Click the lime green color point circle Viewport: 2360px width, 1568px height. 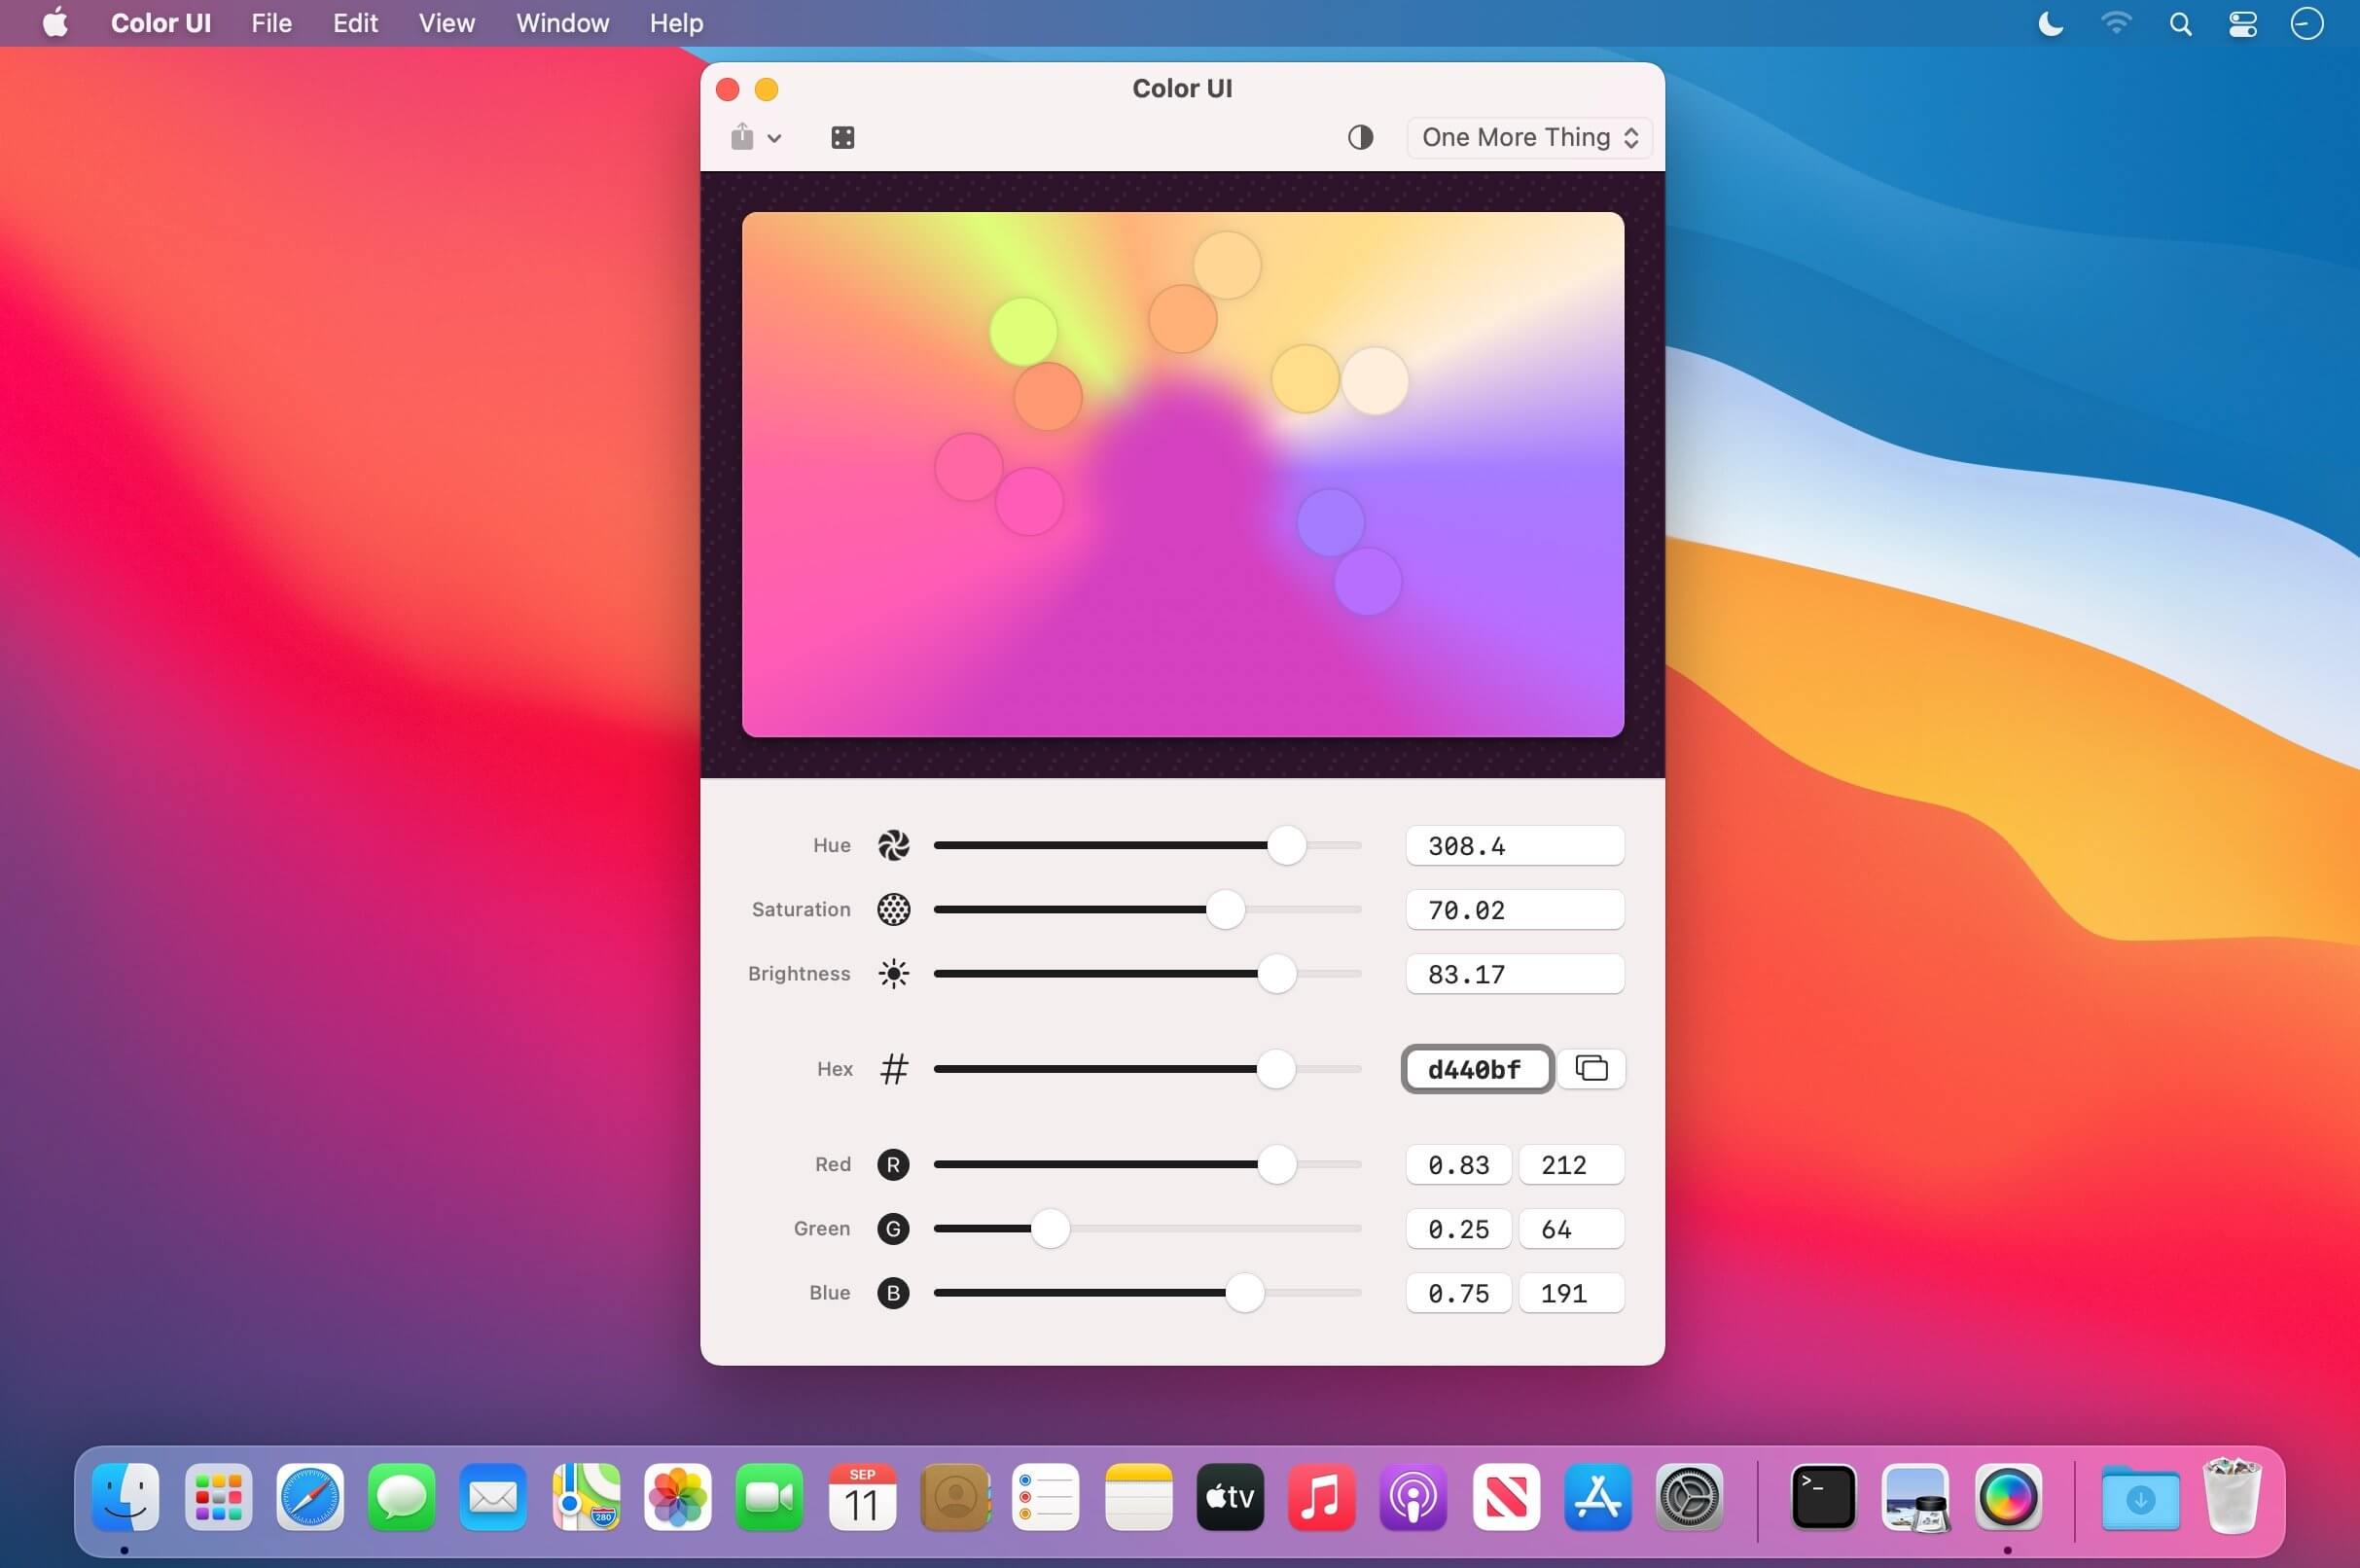(1023, 331)
